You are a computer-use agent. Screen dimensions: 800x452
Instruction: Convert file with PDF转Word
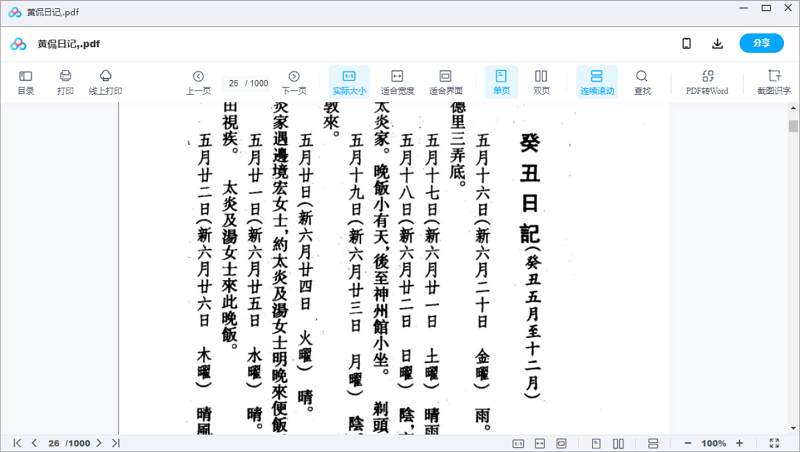[x=707, y=82]
